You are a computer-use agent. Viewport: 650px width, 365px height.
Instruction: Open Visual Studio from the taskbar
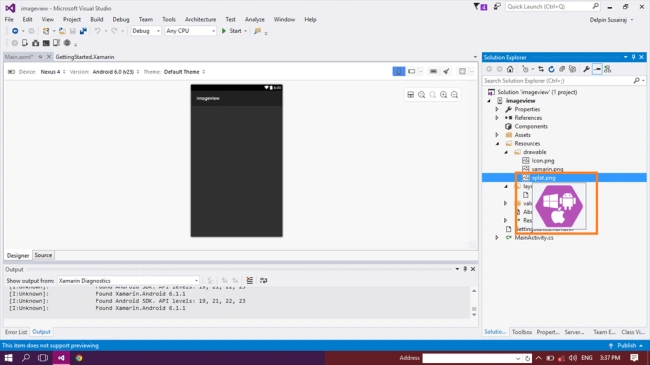click(x=61, y=358)
